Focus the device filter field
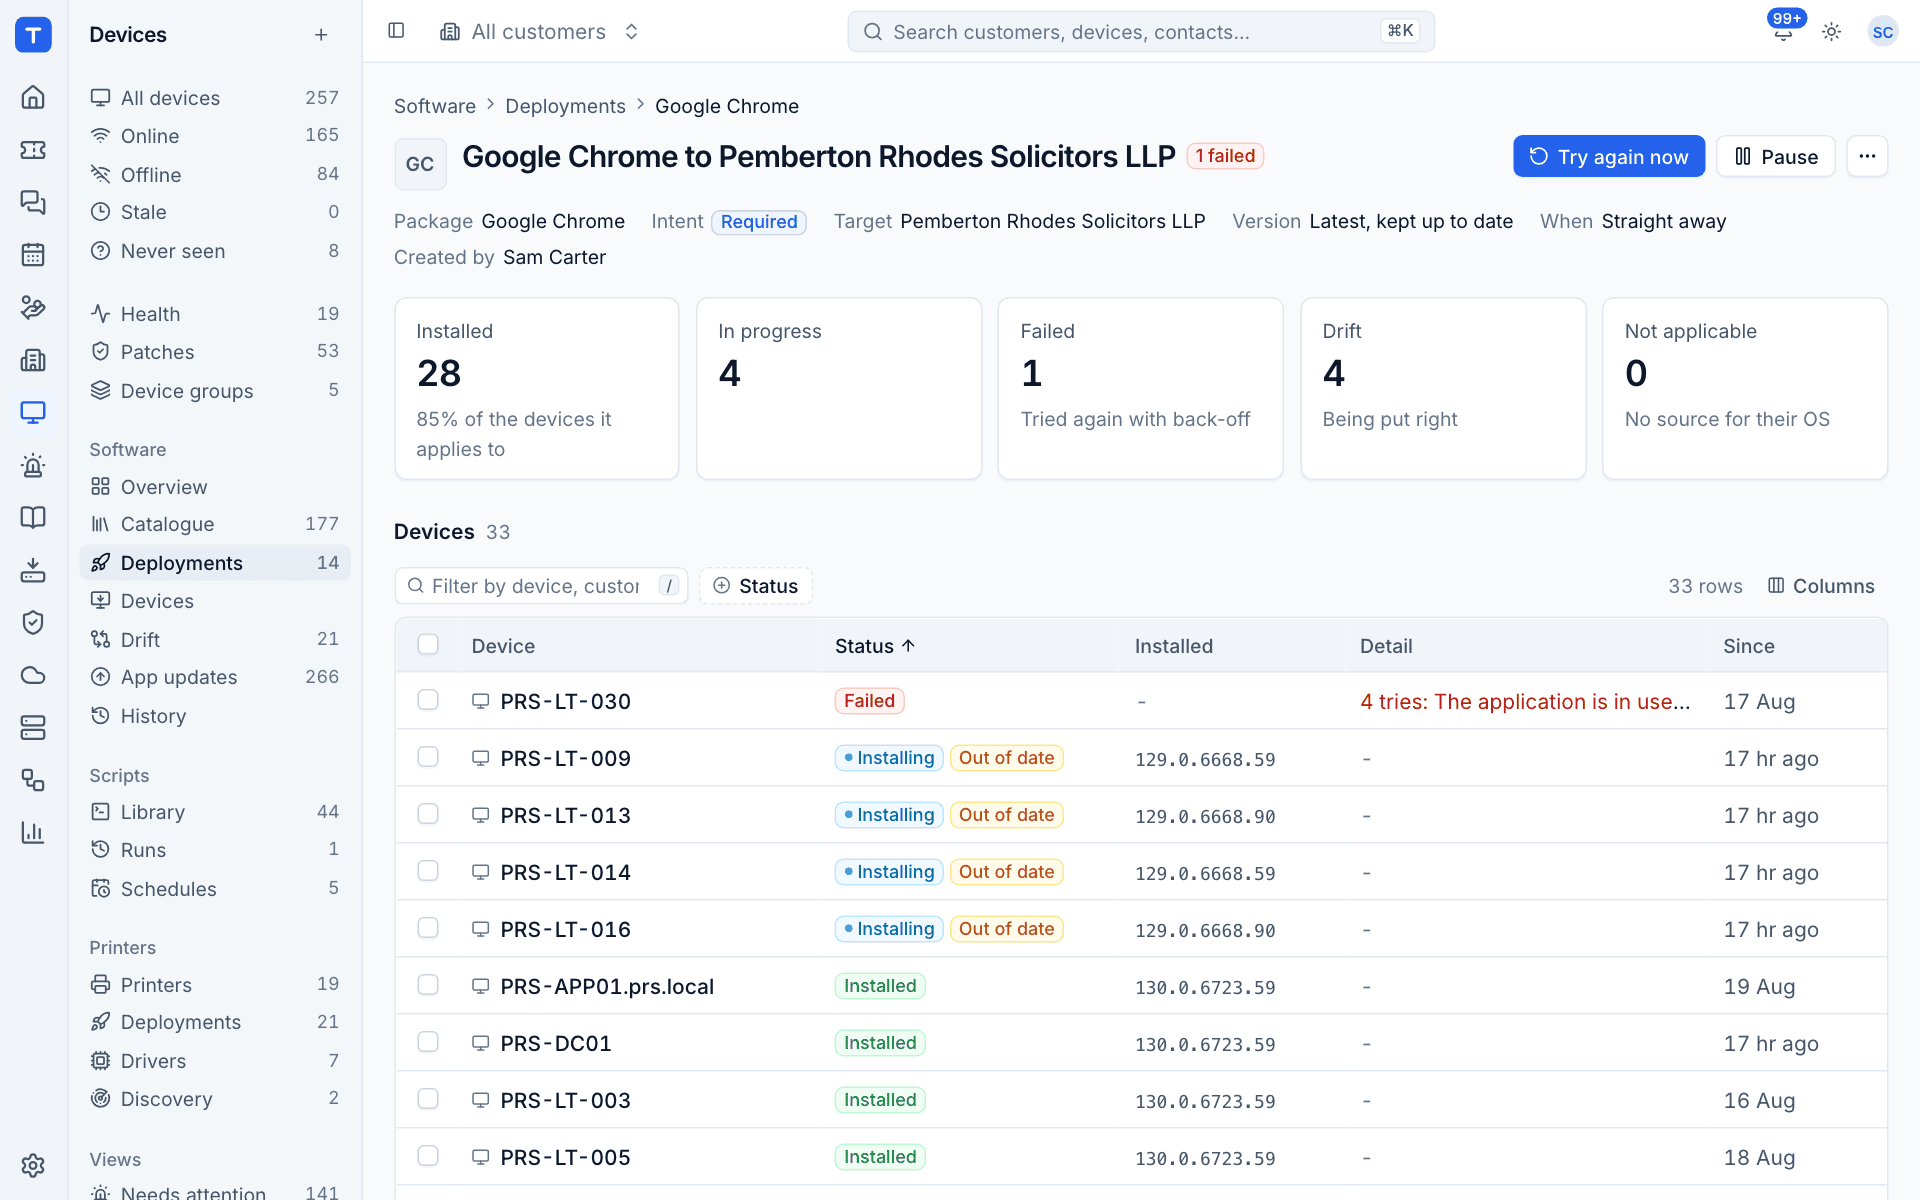The image size is (1920, 1200). pos(542,586)
